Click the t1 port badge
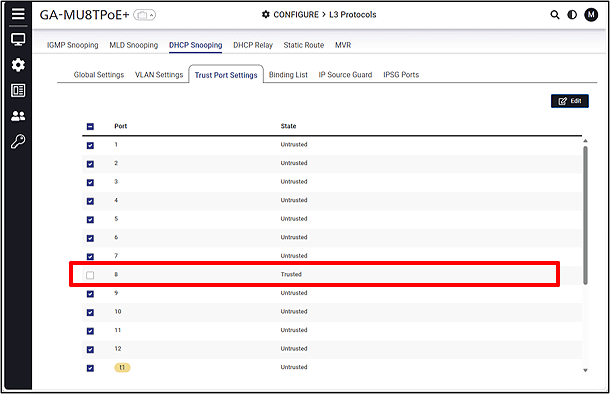The image size is (610, 394). pyautogui.click(x=122, y=367)
